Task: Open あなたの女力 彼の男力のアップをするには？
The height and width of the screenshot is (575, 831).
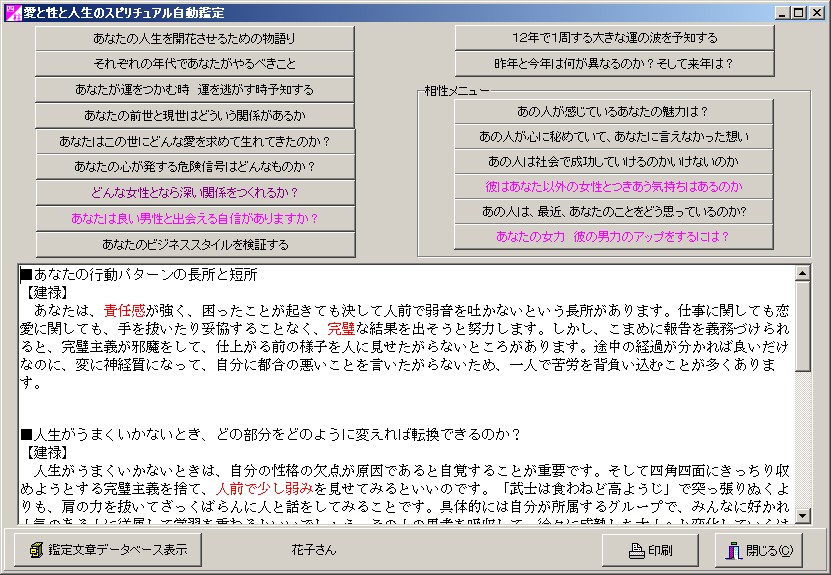Action: point(613,236)
